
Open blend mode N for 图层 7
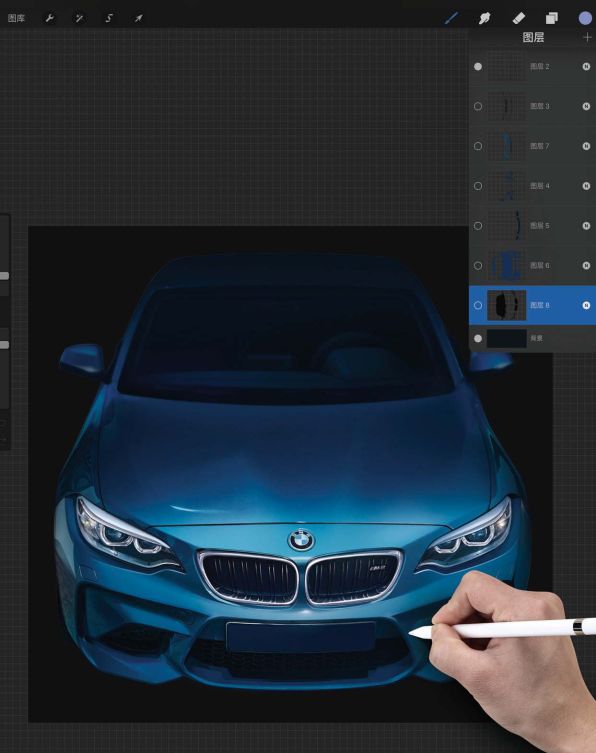[x=586, y=146]
